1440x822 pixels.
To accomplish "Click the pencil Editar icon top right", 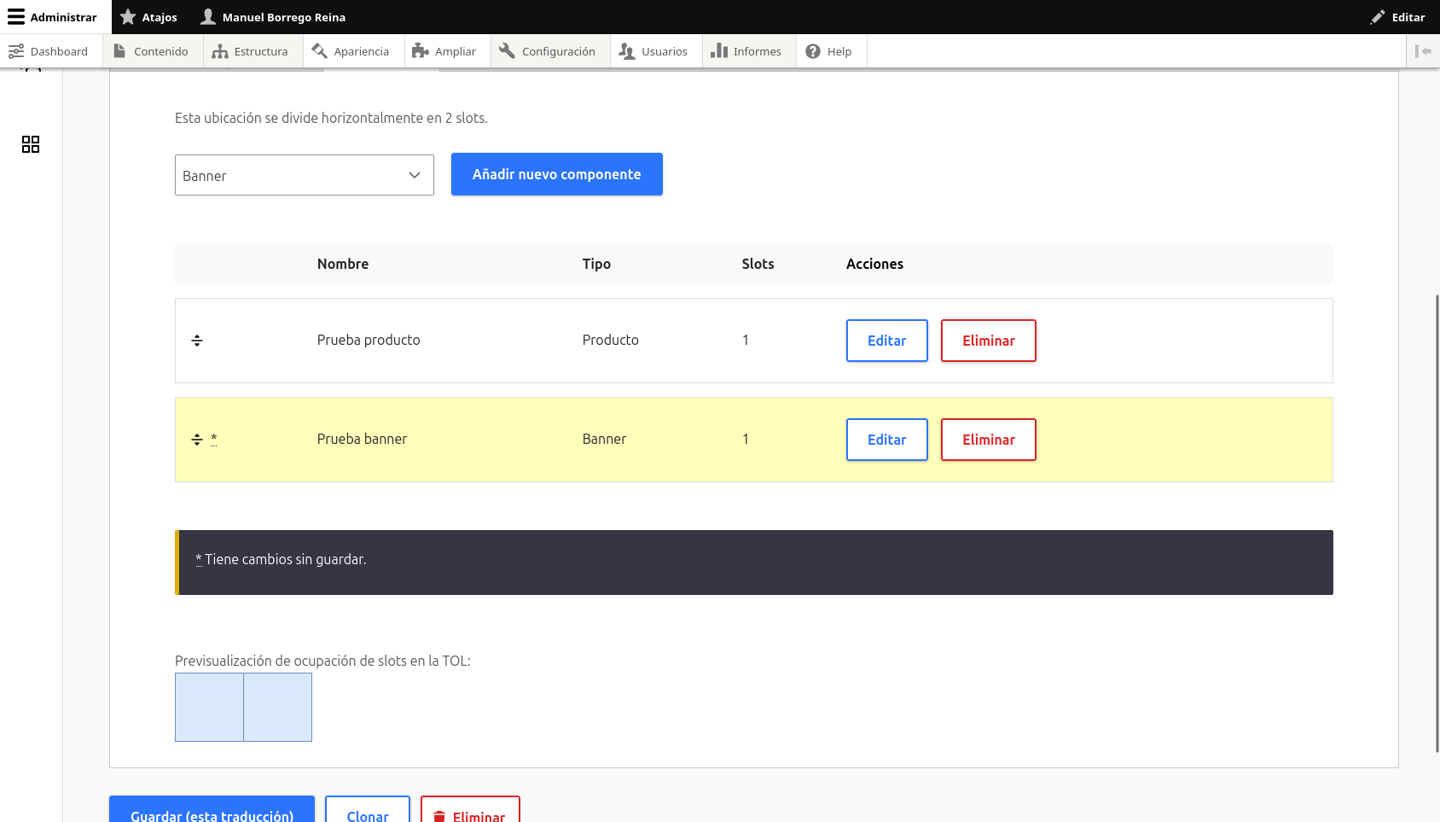I will (x=1378, y=17).
